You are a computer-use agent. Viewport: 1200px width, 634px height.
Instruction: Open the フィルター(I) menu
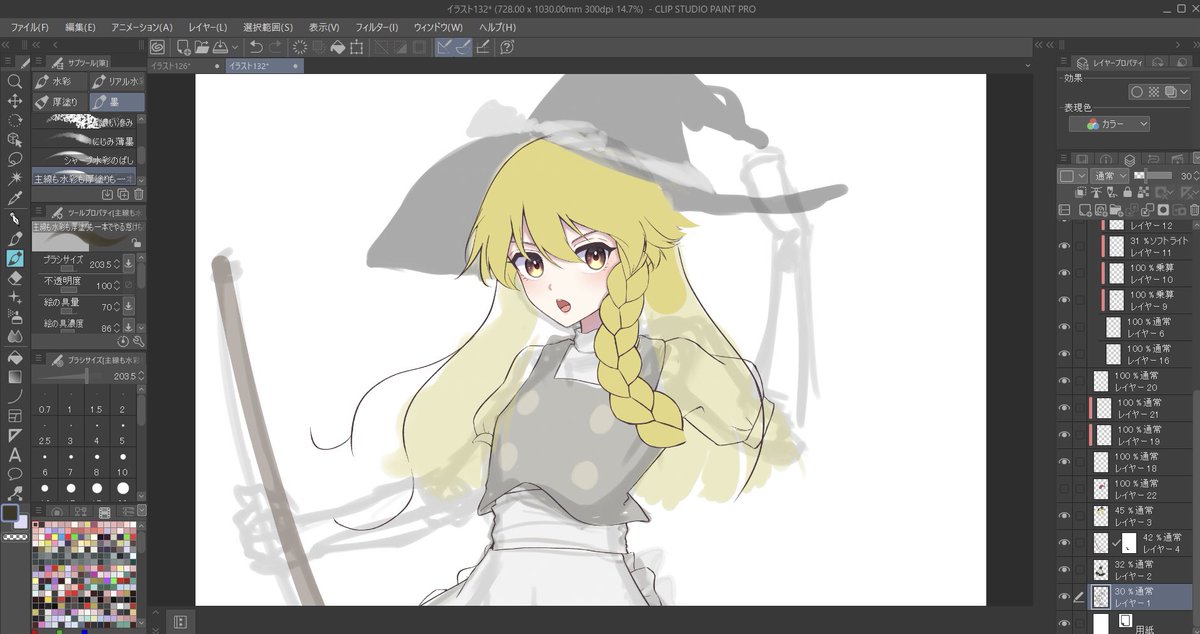click(376, 26)
